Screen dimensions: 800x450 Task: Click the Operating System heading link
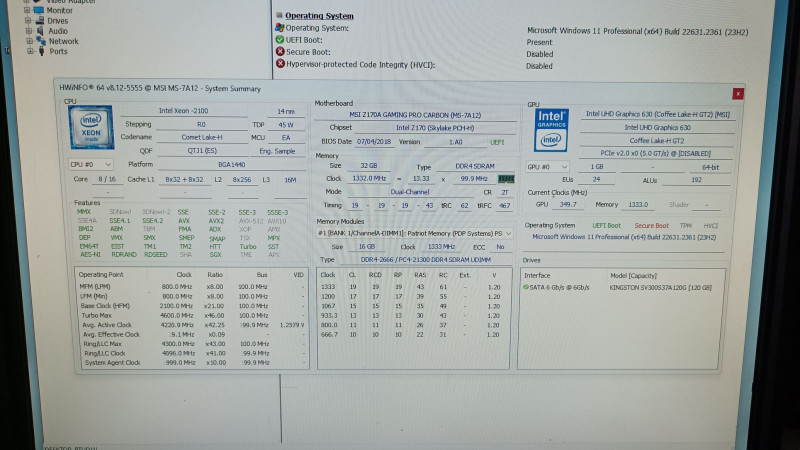coord(319,16)
